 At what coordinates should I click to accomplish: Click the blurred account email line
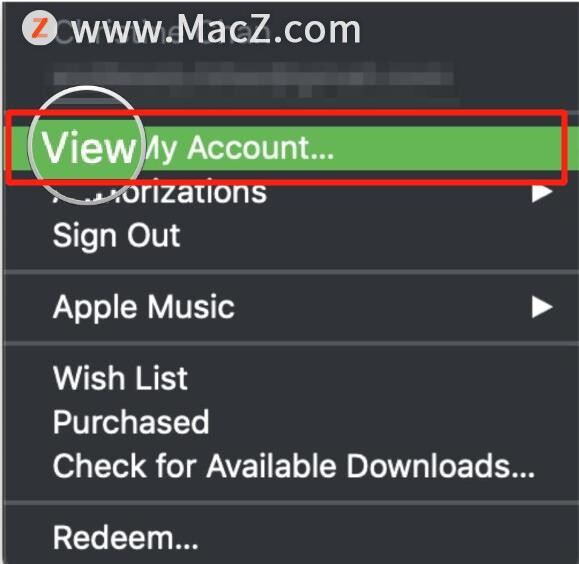[x=253, y=78]
